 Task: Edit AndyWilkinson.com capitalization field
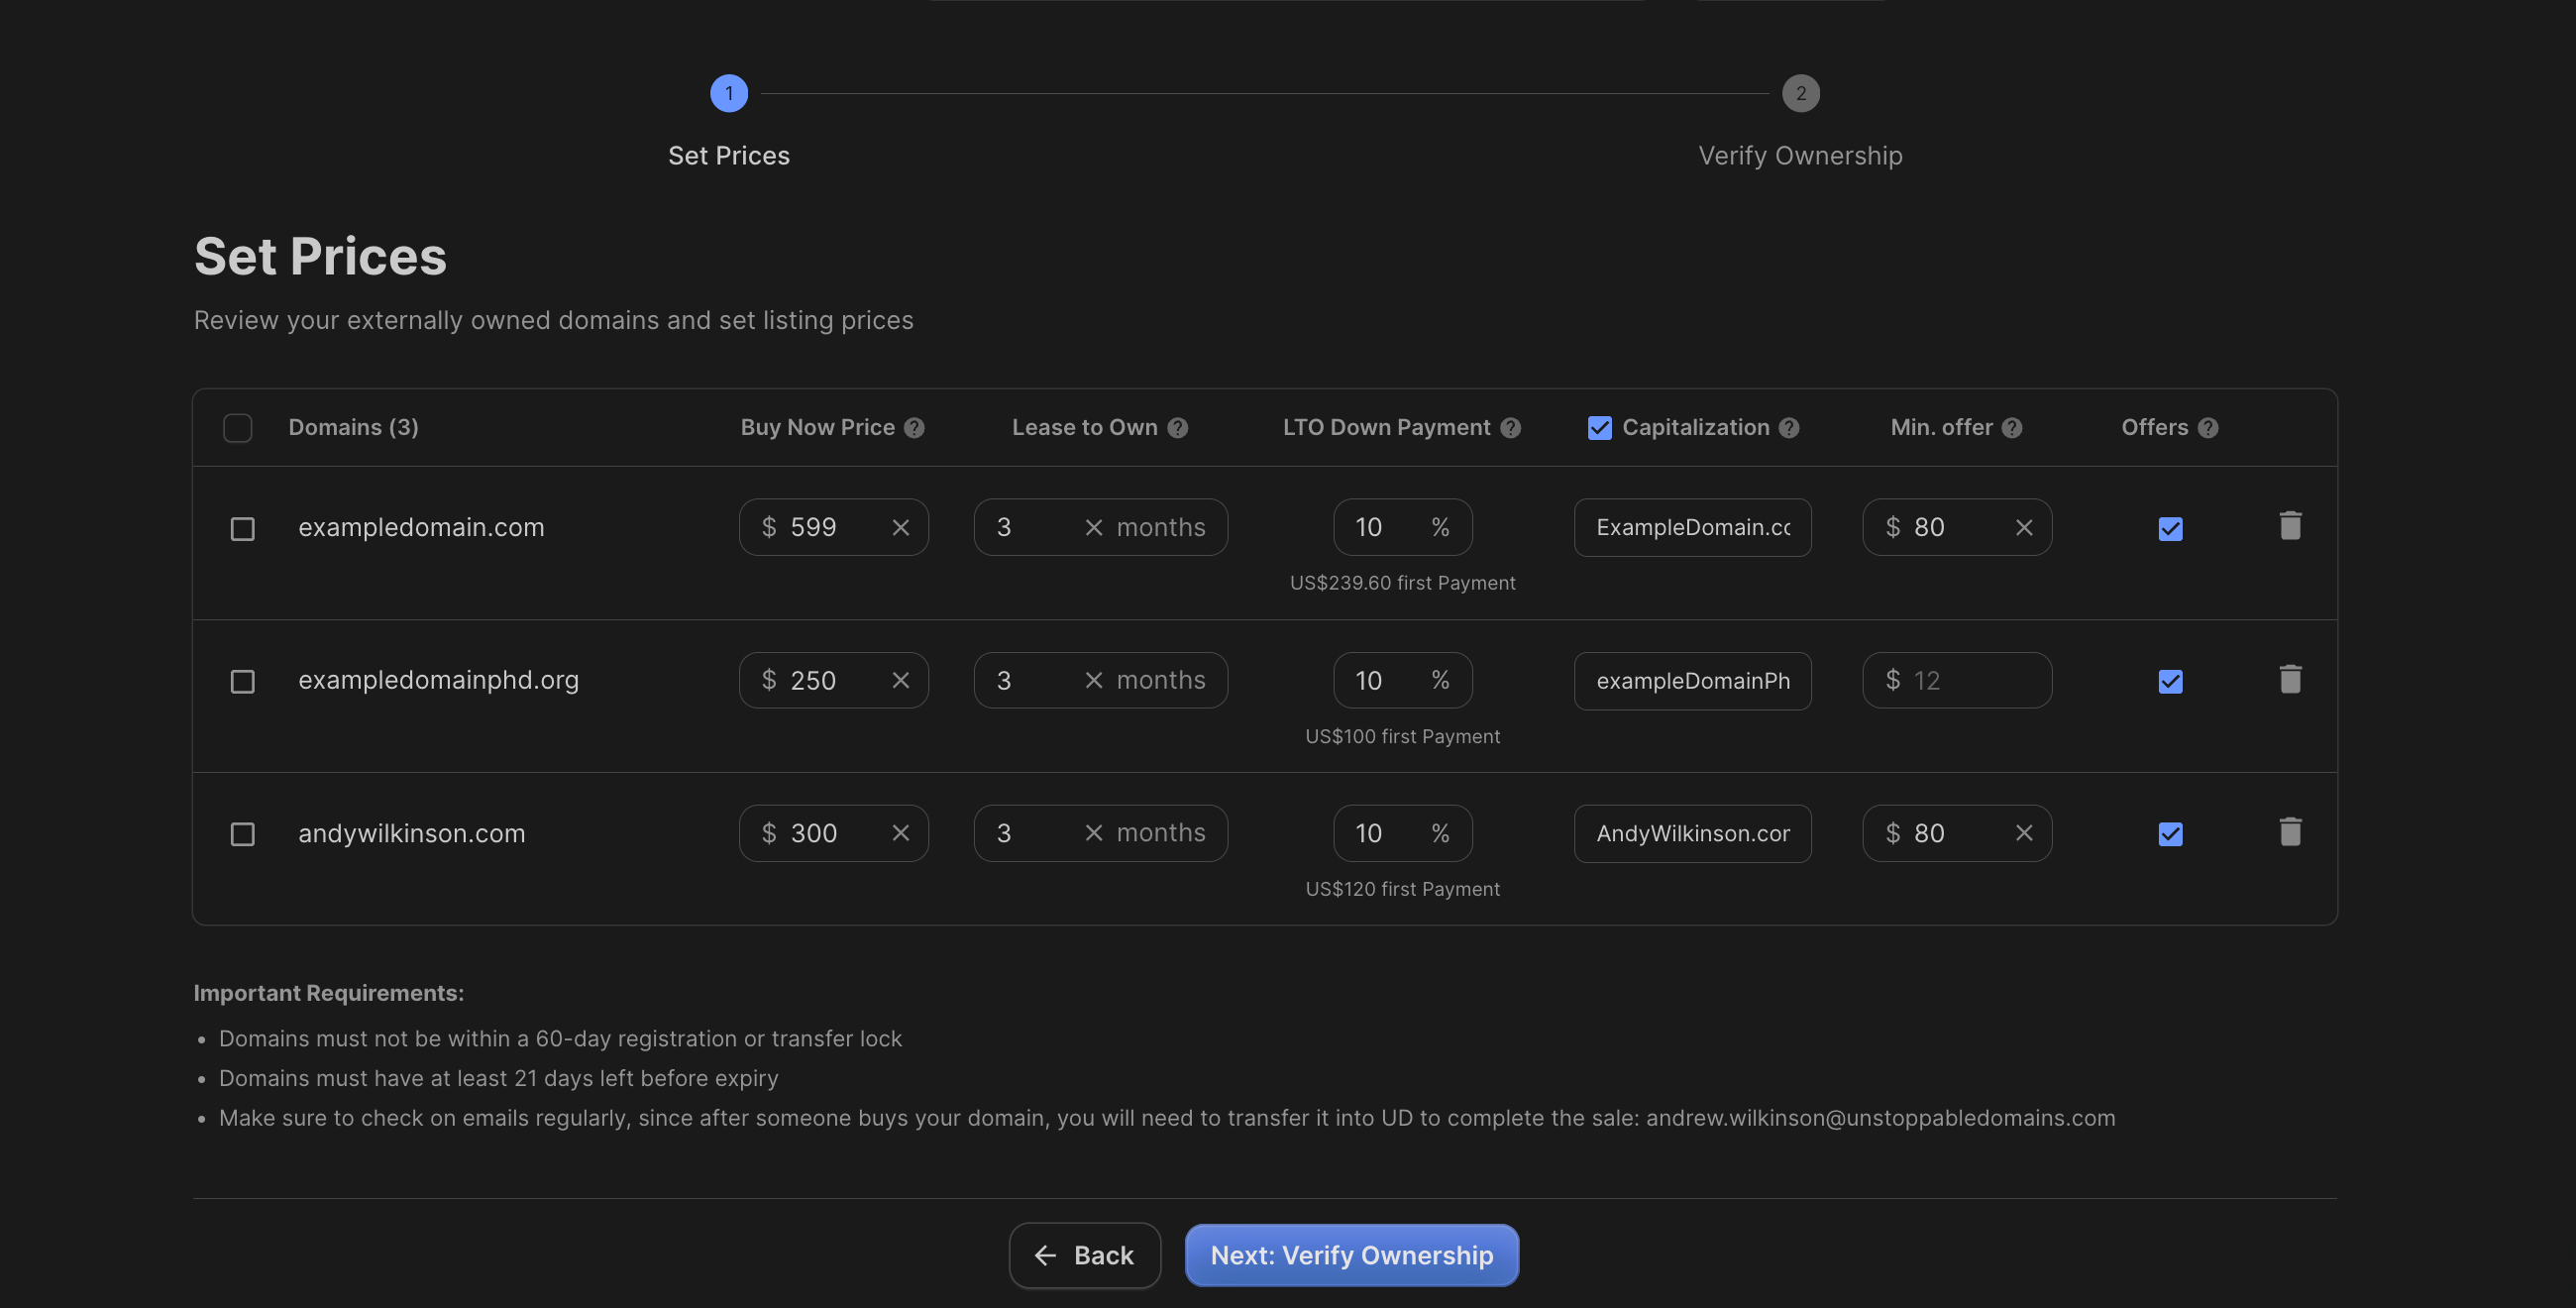(1692, 833)
